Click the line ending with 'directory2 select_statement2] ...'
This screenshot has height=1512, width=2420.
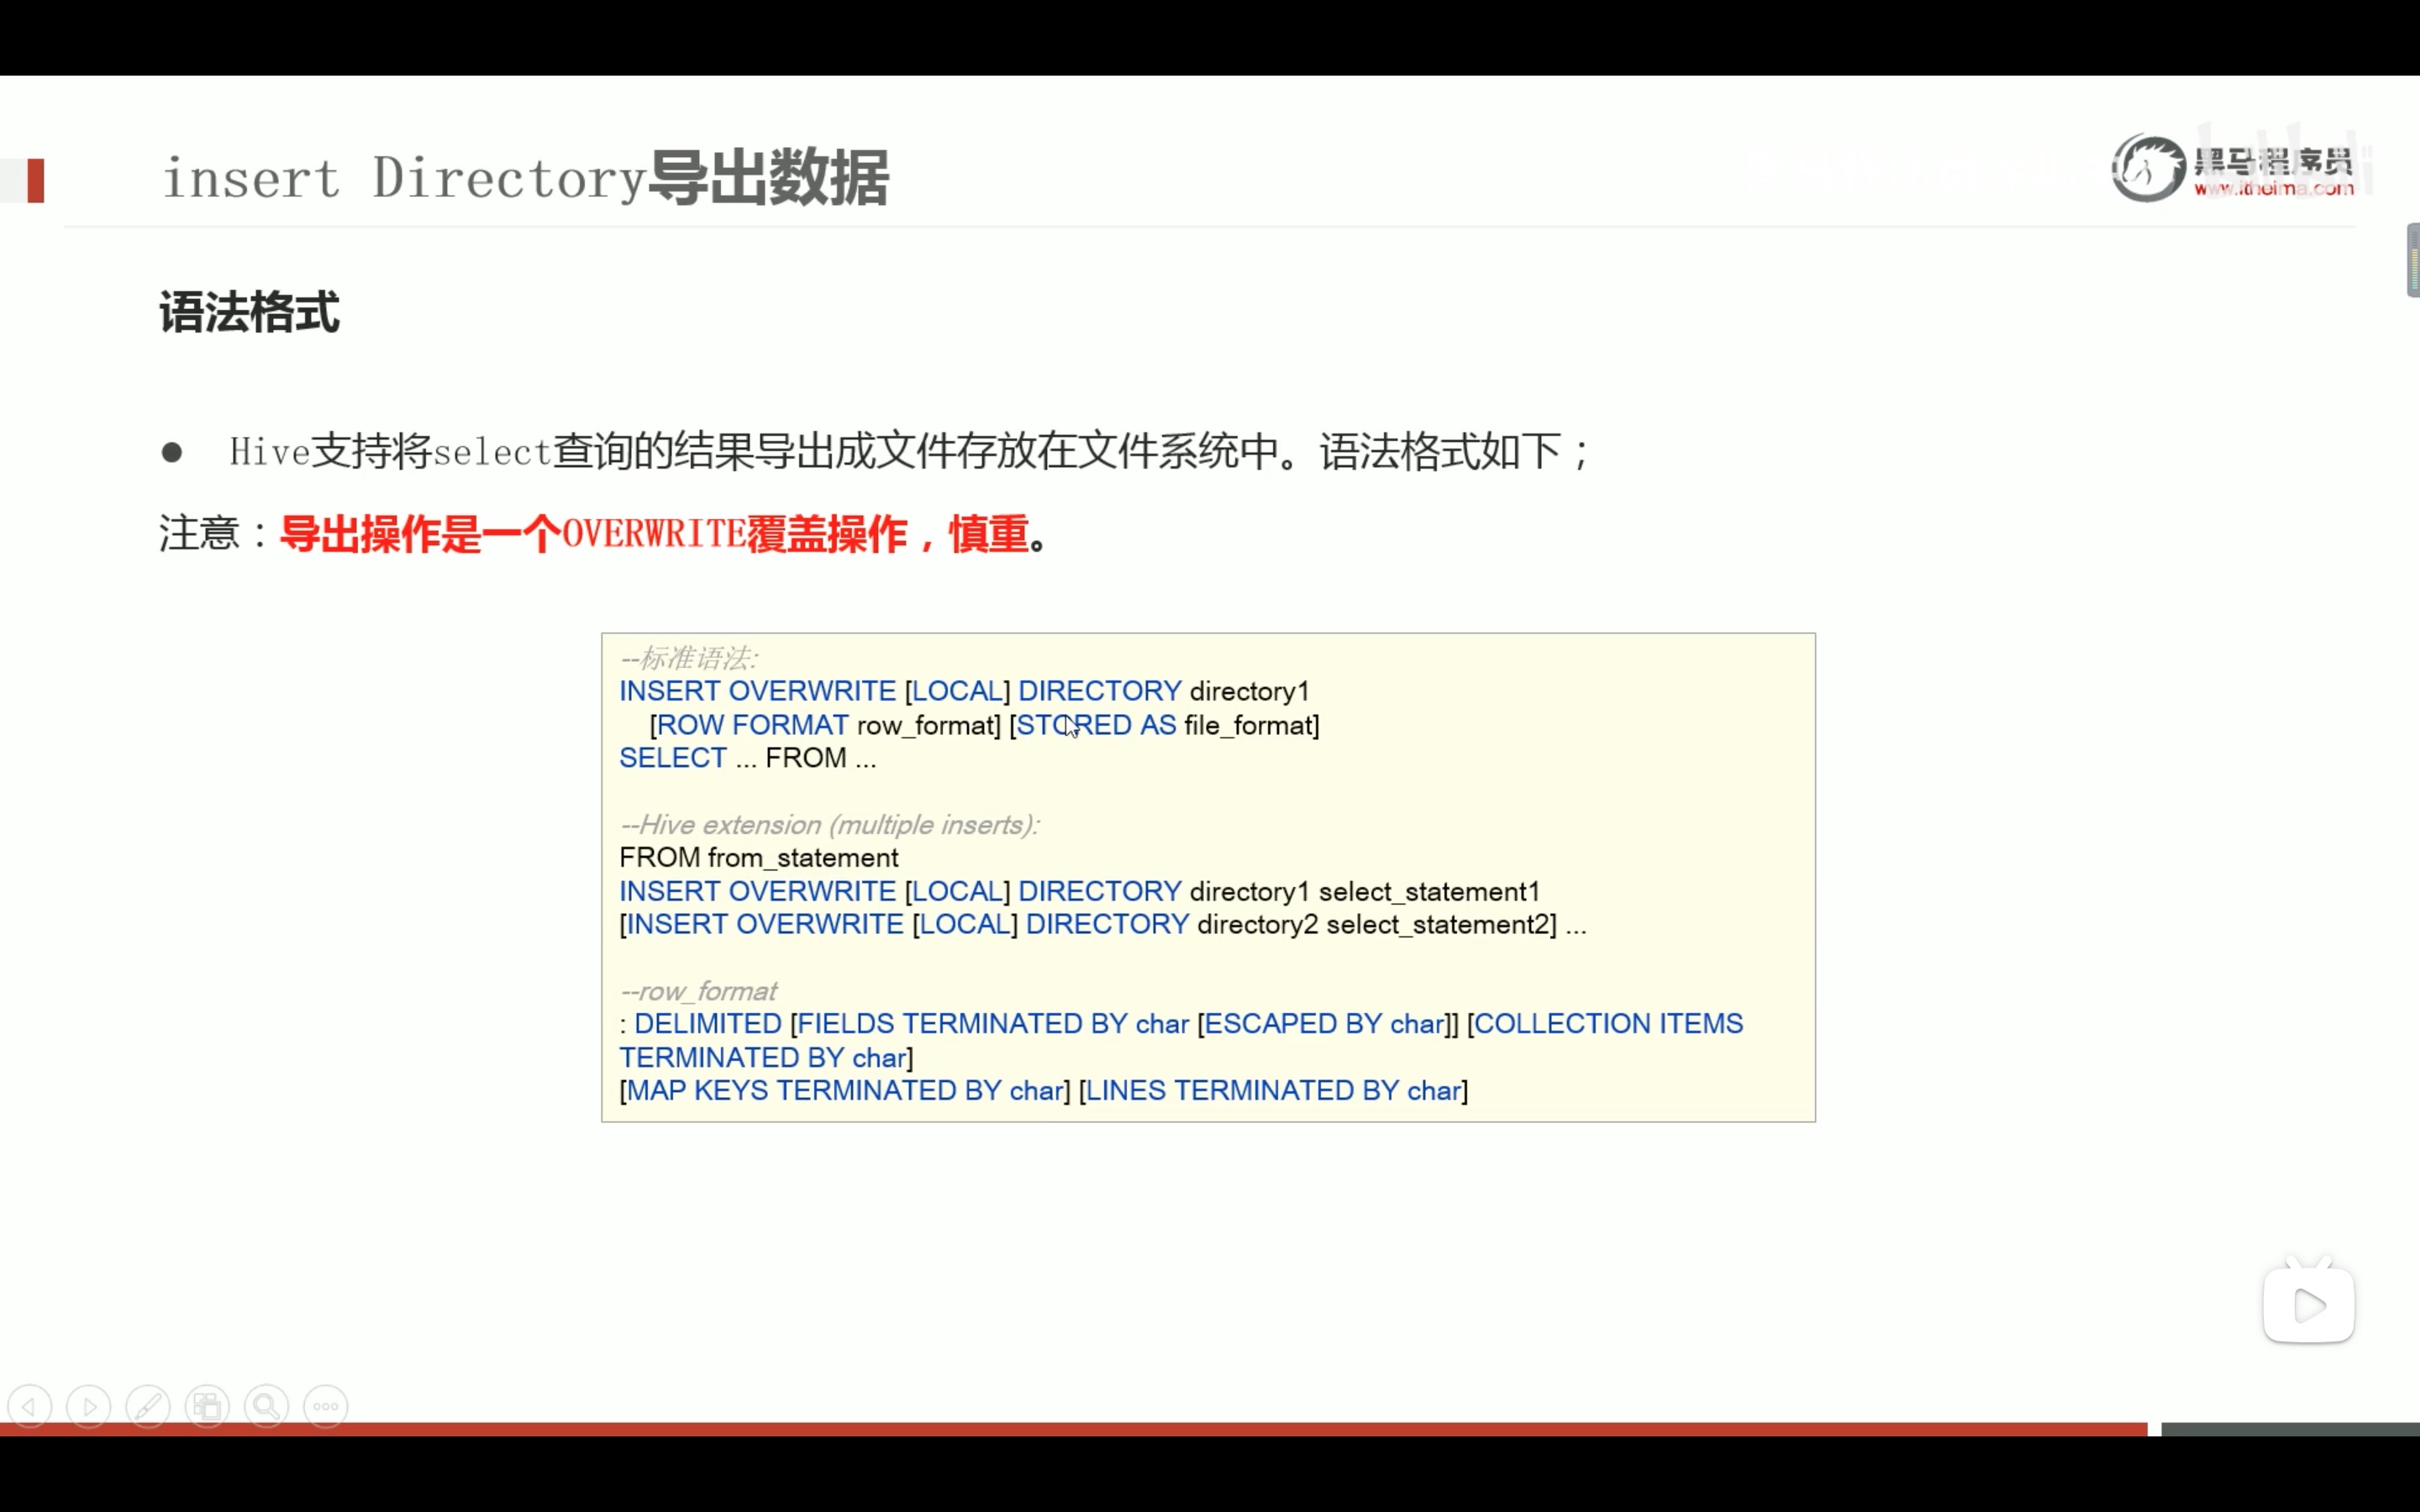[x=1102, y=924]
